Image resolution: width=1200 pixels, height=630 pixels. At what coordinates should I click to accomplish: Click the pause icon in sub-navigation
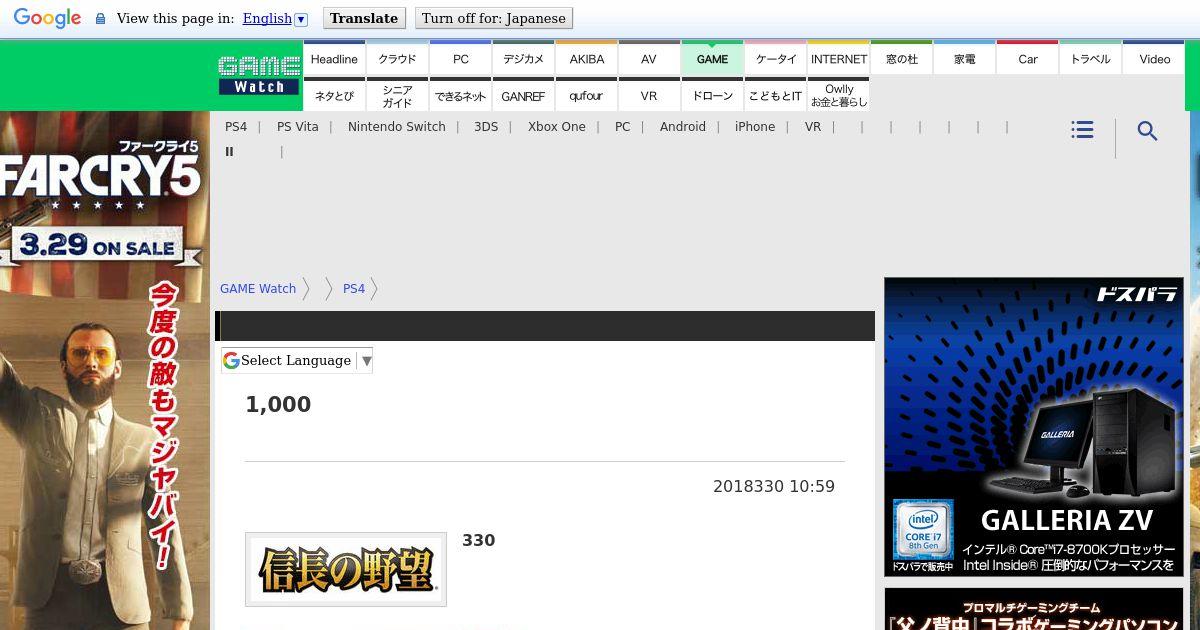click(229, 152)
